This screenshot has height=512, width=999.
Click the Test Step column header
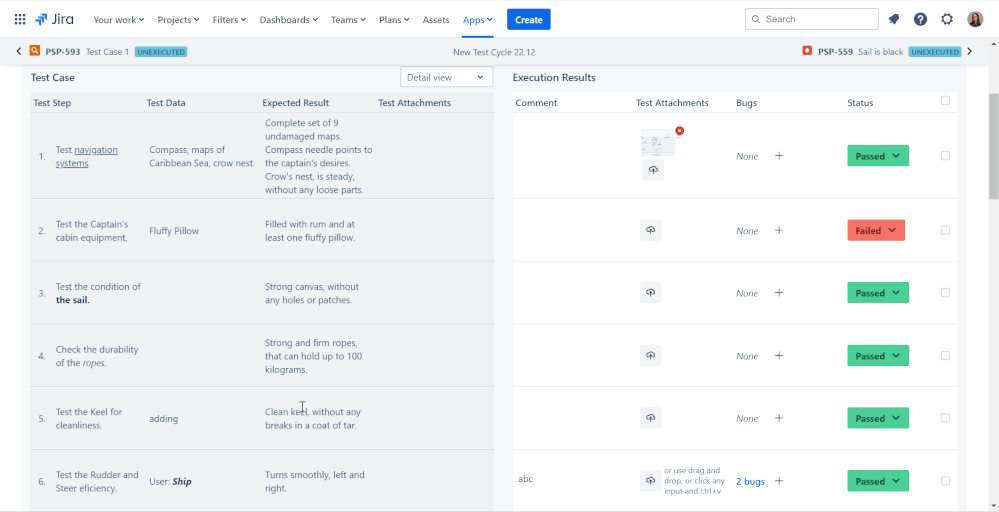tap(52, 103)
